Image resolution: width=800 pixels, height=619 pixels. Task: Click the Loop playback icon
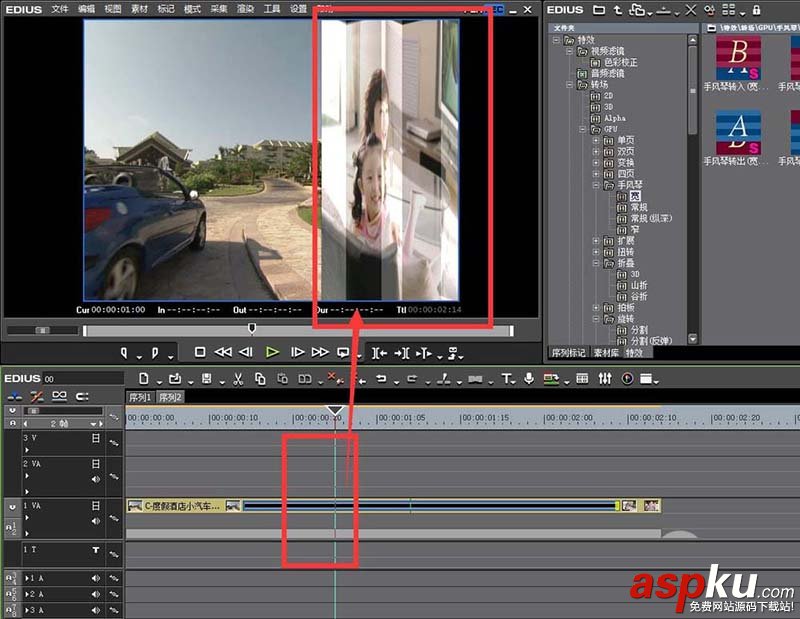click(343, 352)
